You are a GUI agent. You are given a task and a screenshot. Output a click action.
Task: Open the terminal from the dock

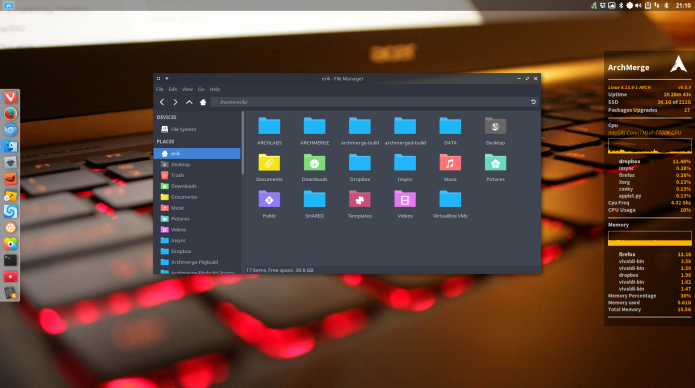tap(10, 260)
